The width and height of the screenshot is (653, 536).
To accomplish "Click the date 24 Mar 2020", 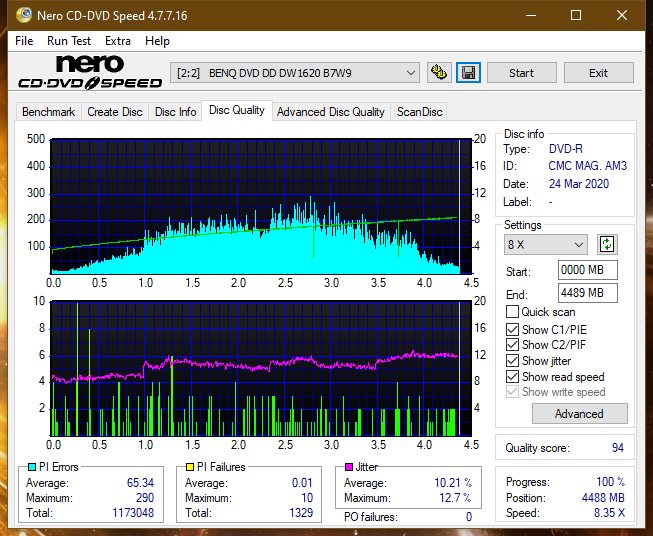I will coord(578,184).
